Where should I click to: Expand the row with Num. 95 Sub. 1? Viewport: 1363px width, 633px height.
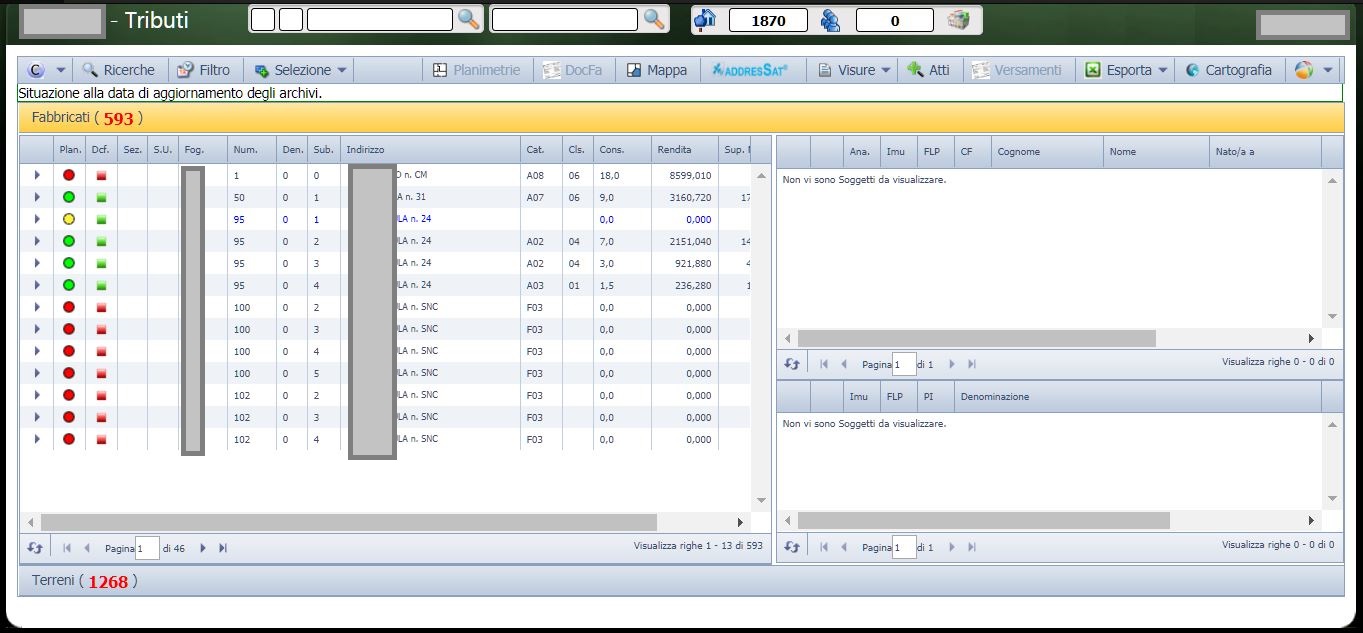pyautogui.click(x=37, y=219)
